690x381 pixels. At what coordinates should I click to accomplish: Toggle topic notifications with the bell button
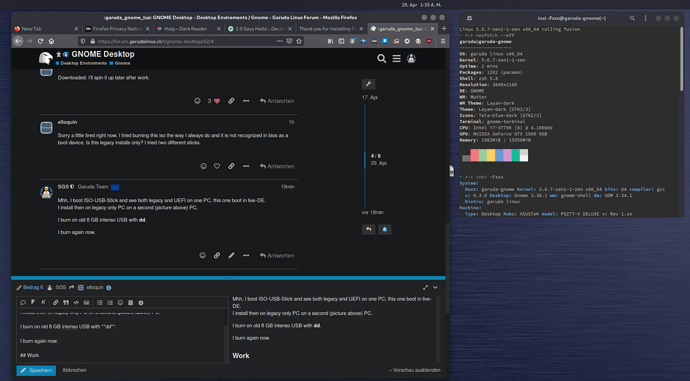[385, 229]
